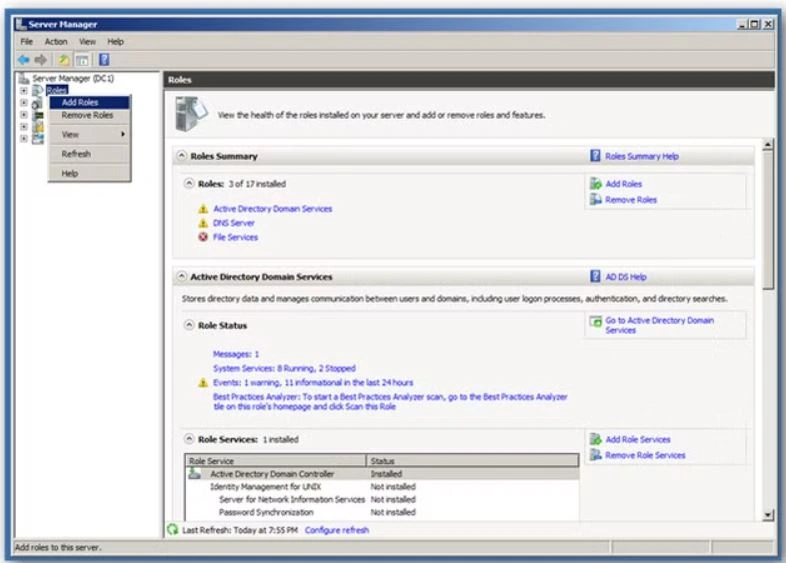The width and height of the screenshot is (786, 563).
Task: Collapse the Roles: 3 of 17 installed chevron
Action: 189,183
